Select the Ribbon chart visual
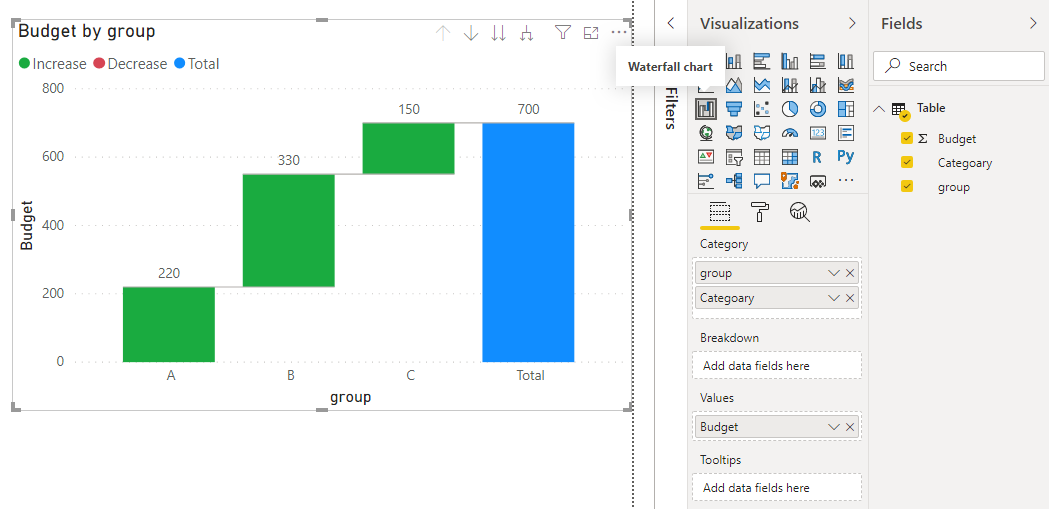The width and height of the screenshot is (1049, 509). click(846, 85)
